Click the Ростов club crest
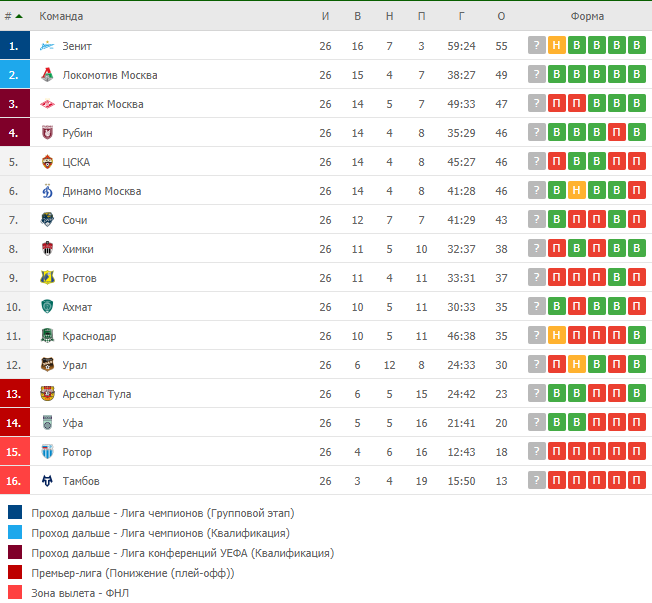Screen dimensions: 652x603 (47, 278)
